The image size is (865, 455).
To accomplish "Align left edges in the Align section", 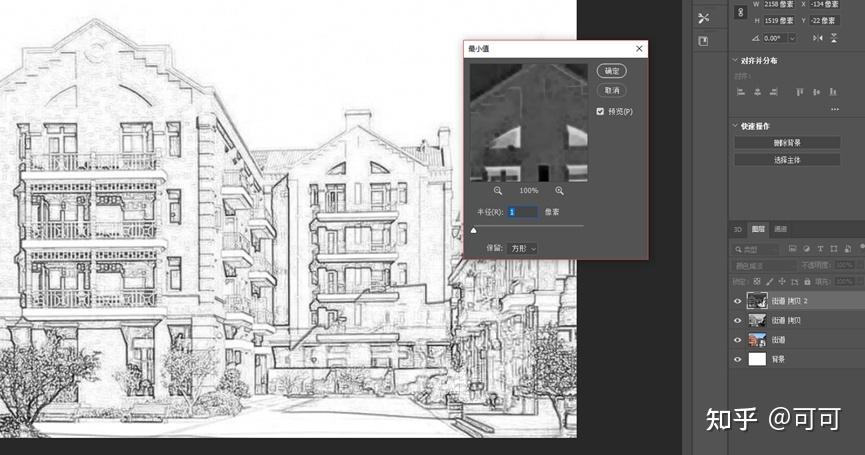I will (741, 92).
